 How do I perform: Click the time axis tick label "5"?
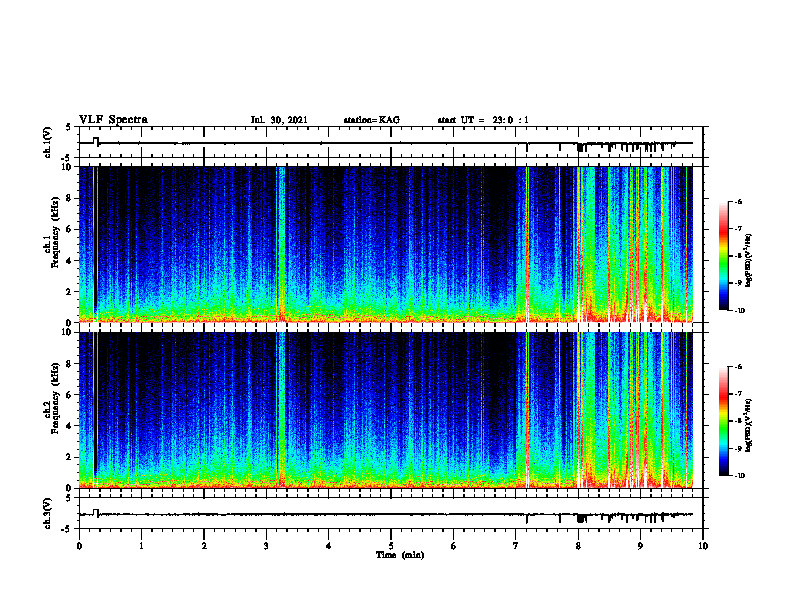[x=391, y=546]
